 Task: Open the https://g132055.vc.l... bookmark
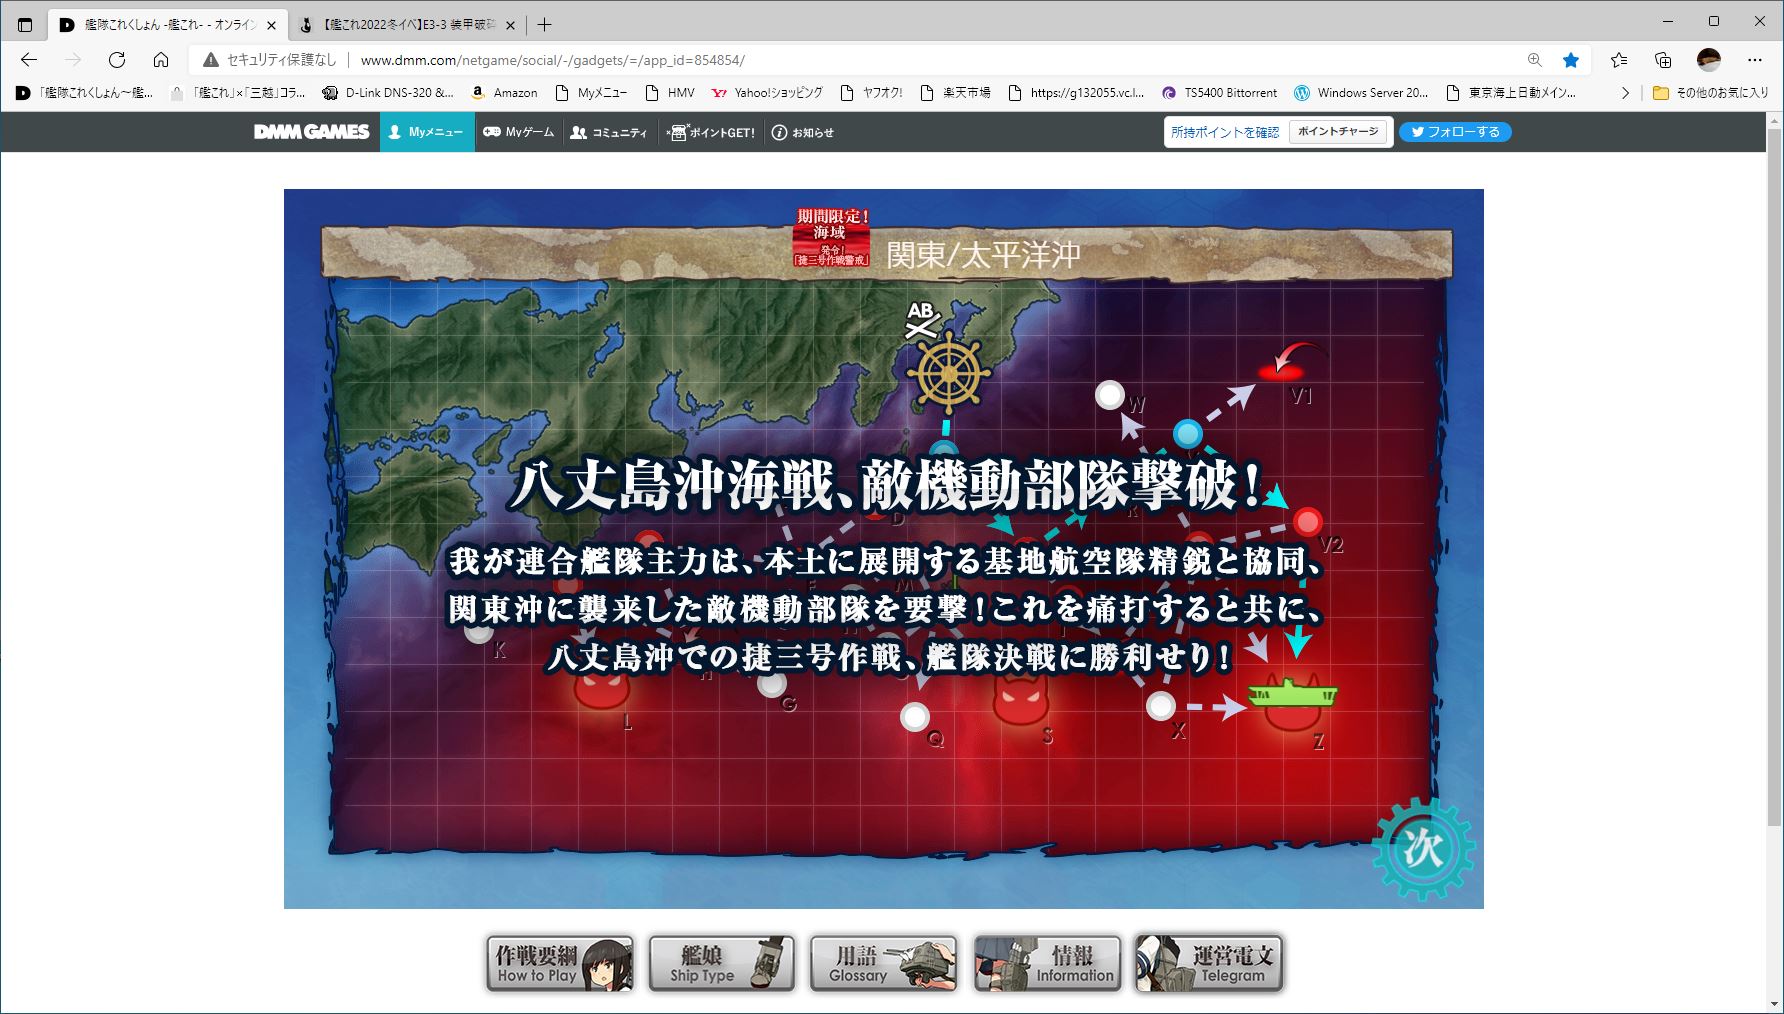pos(1076,93)
